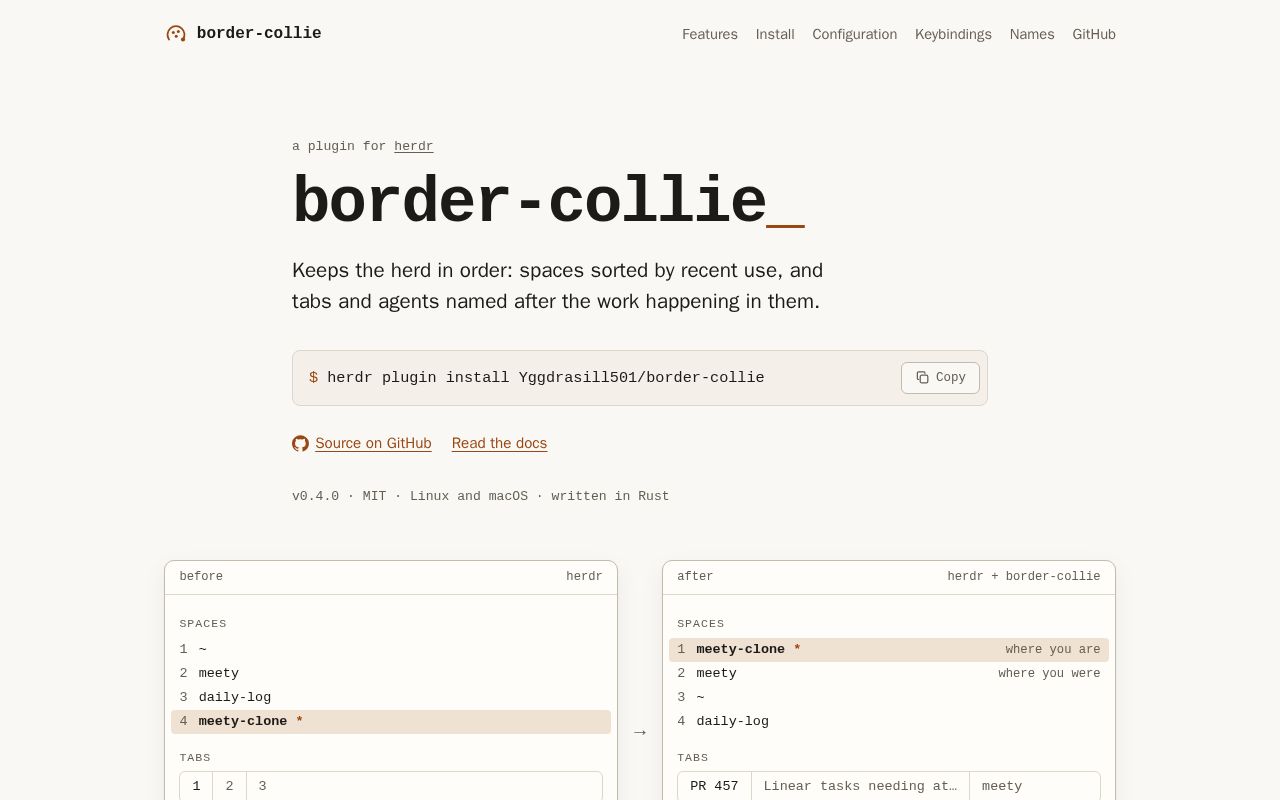Open the Features nav link

pos(710,34)
